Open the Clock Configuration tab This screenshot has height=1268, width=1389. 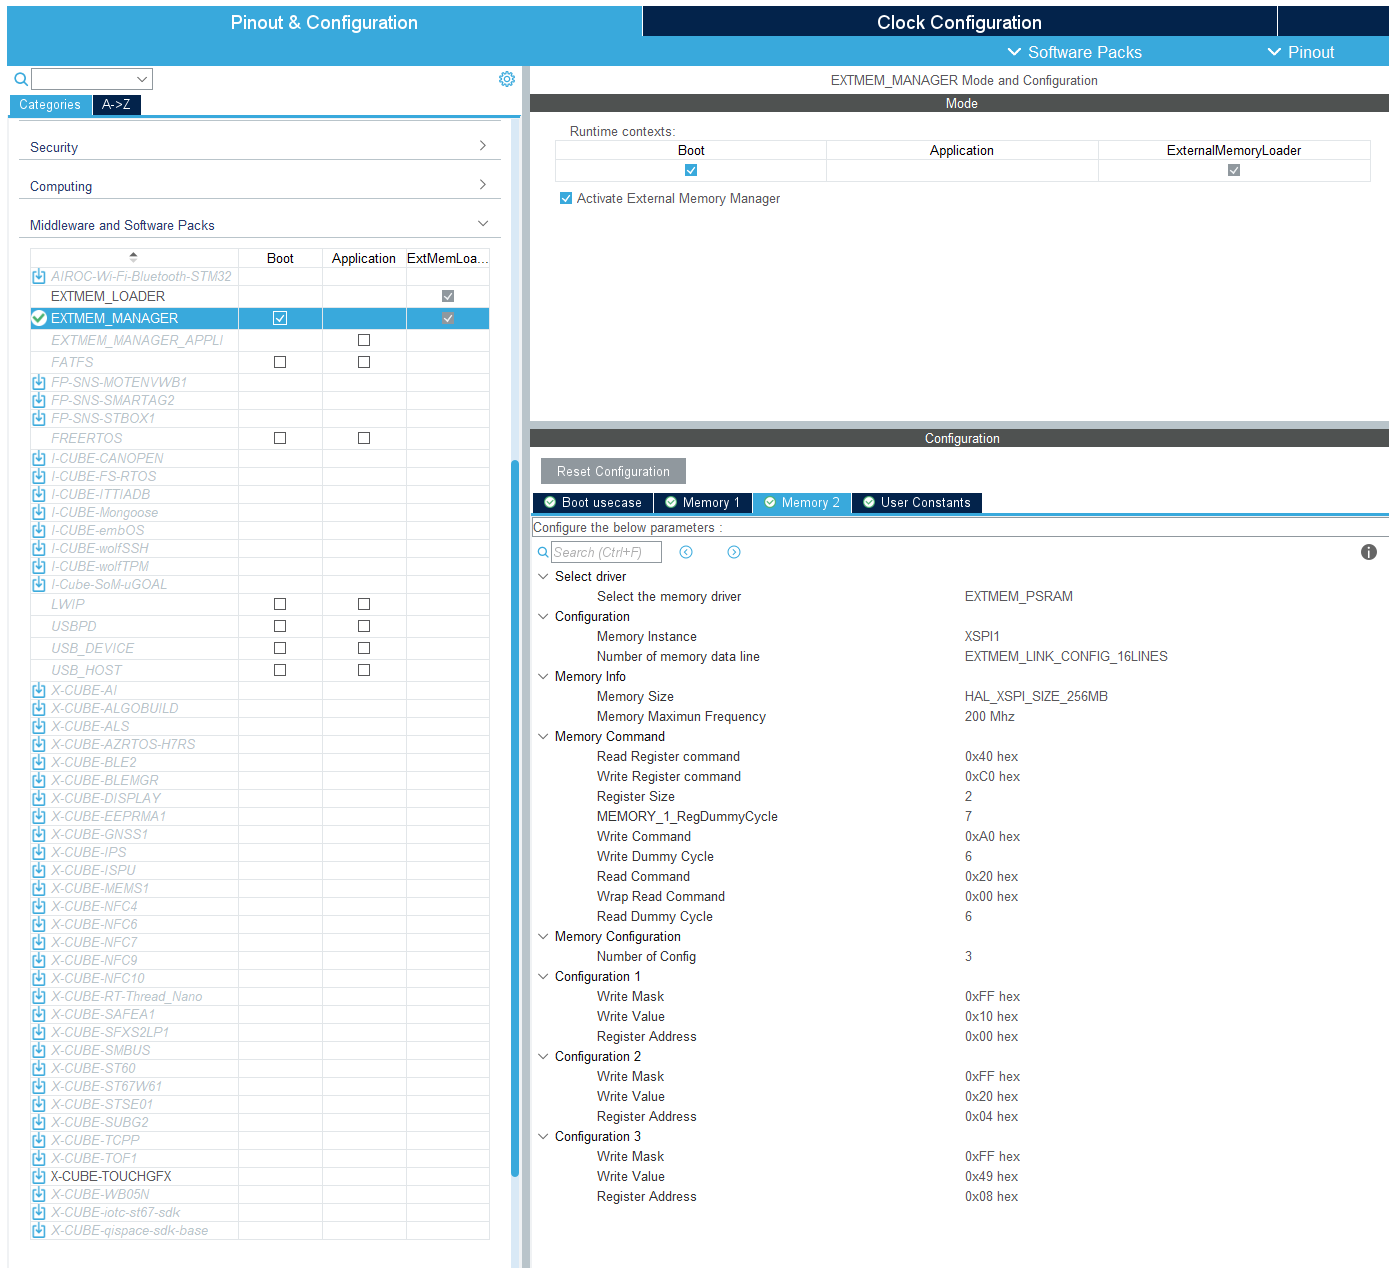click(x=958, y=22)
